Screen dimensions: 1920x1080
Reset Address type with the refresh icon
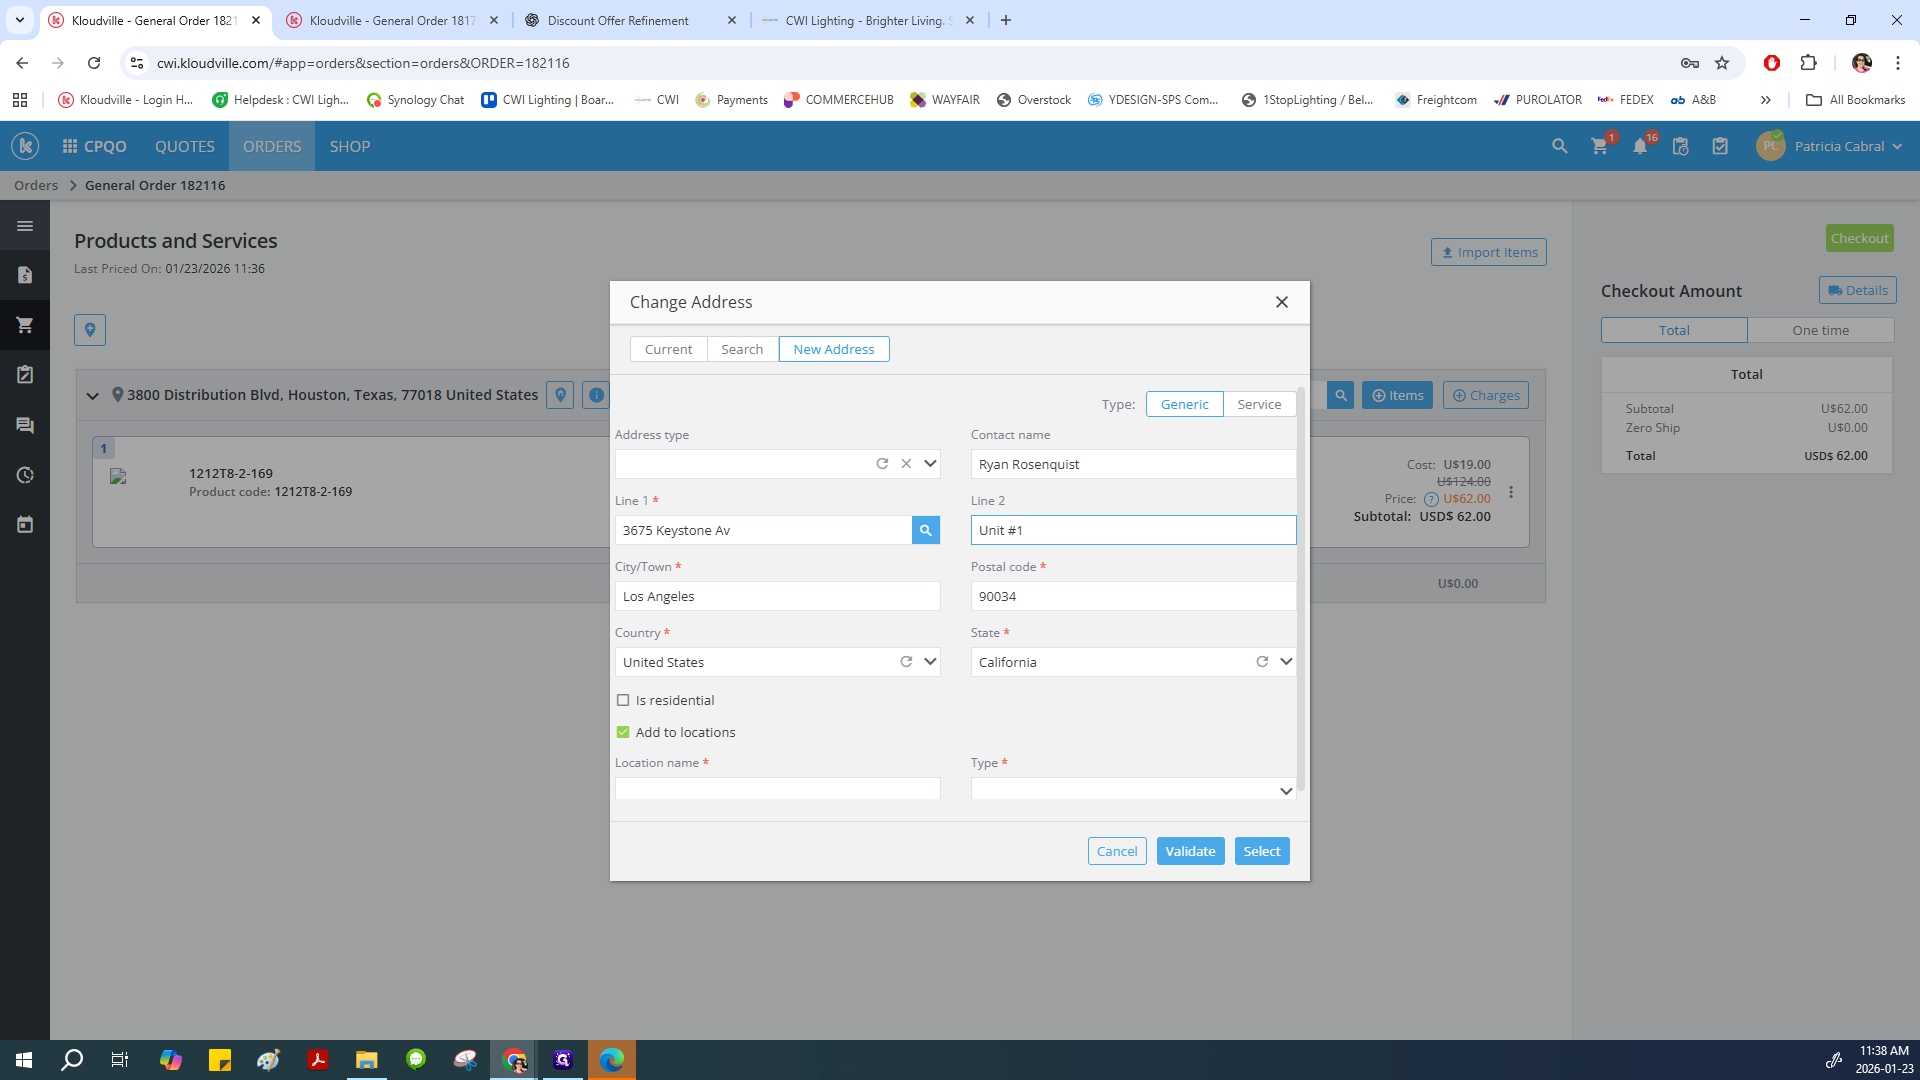pos(882,464)
